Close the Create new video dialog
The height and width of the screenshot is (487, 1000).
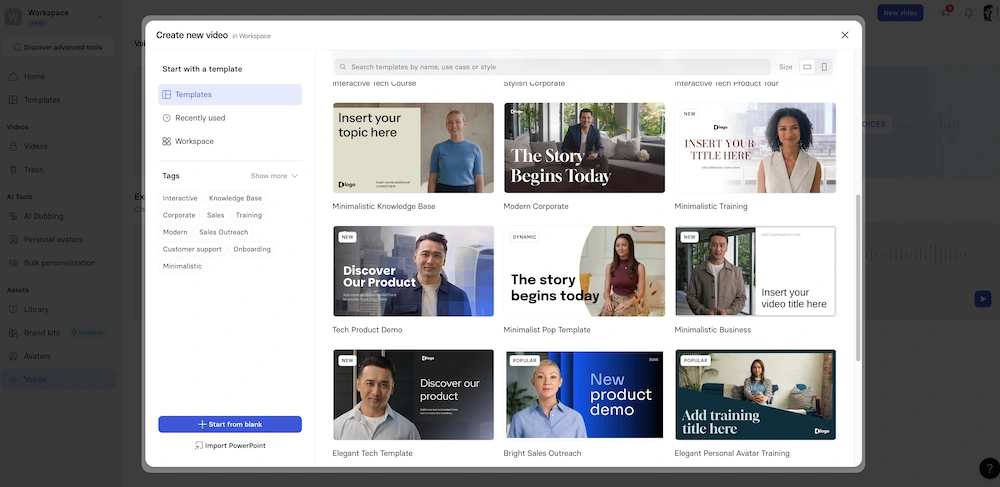tap(844, 35)
